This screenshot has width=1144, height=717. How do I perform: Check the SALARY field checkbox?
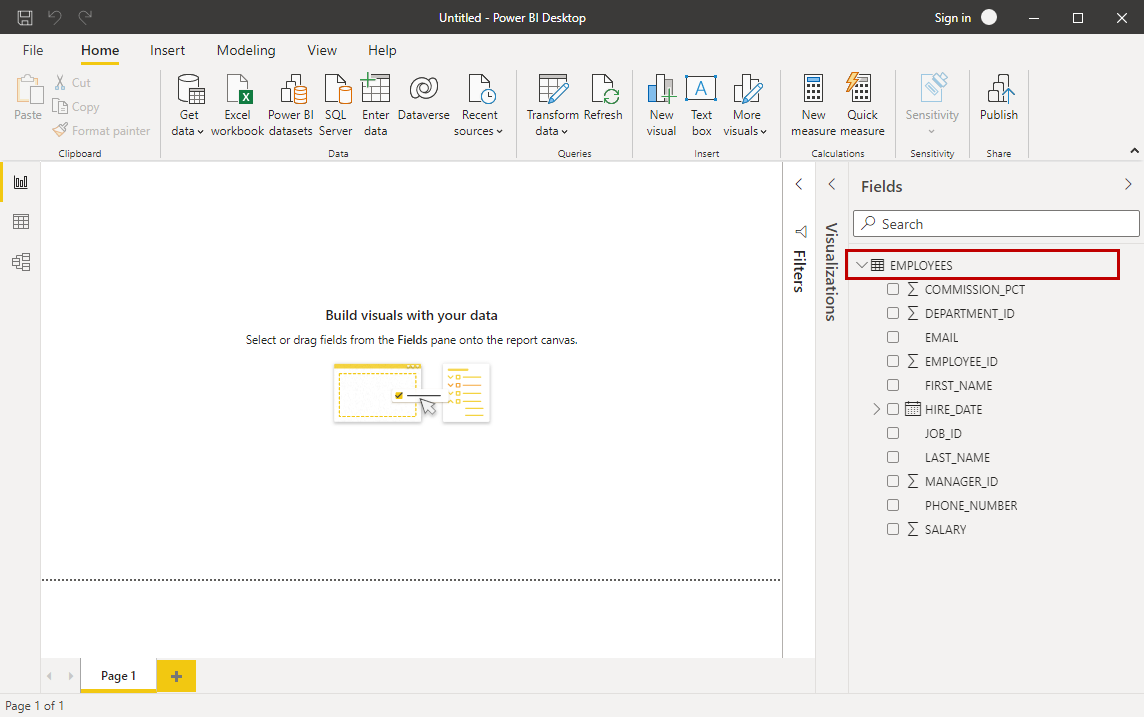click(x=893, y=530)
